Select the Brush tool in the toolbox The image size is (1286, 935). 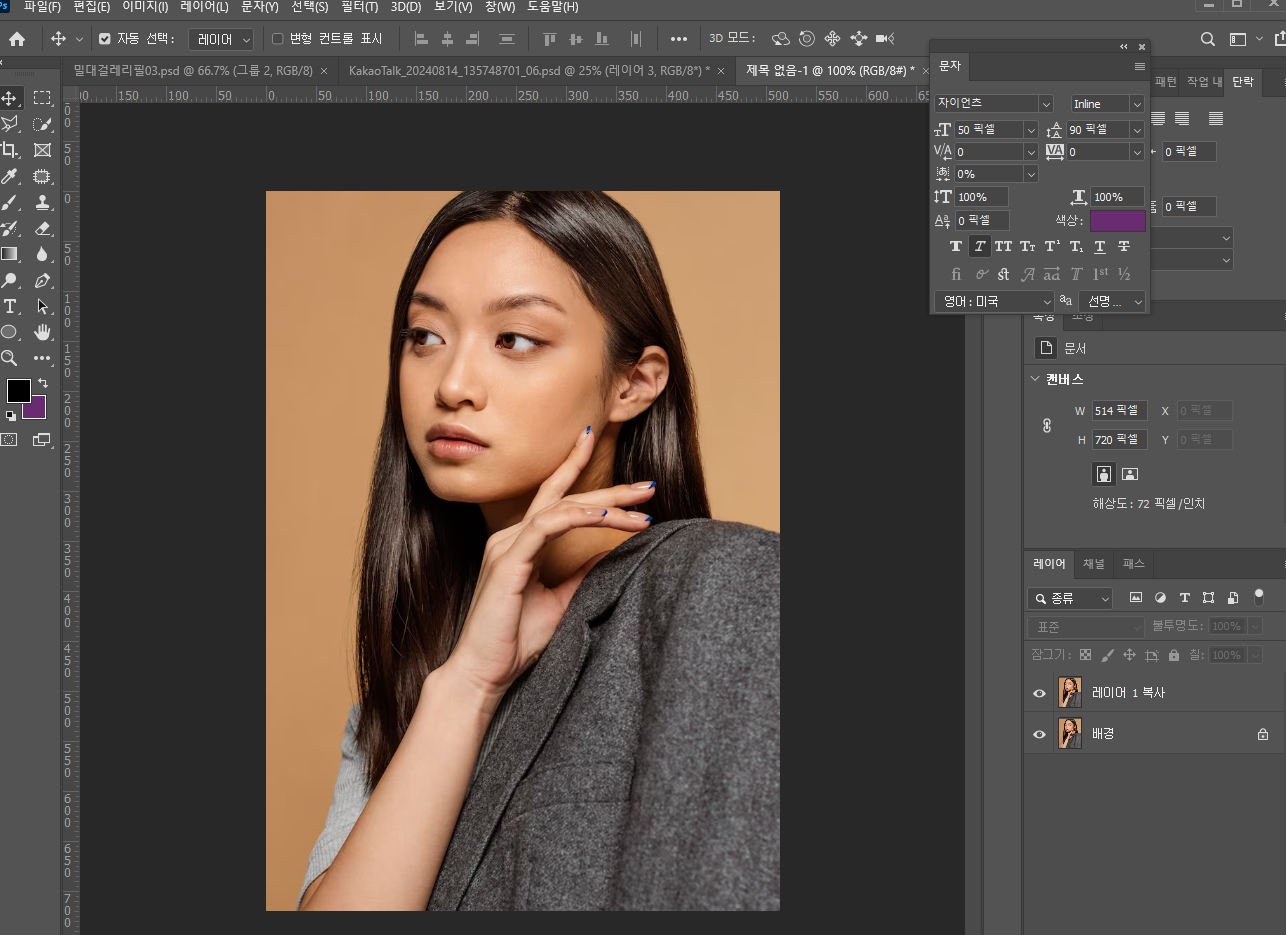(10, 202)
